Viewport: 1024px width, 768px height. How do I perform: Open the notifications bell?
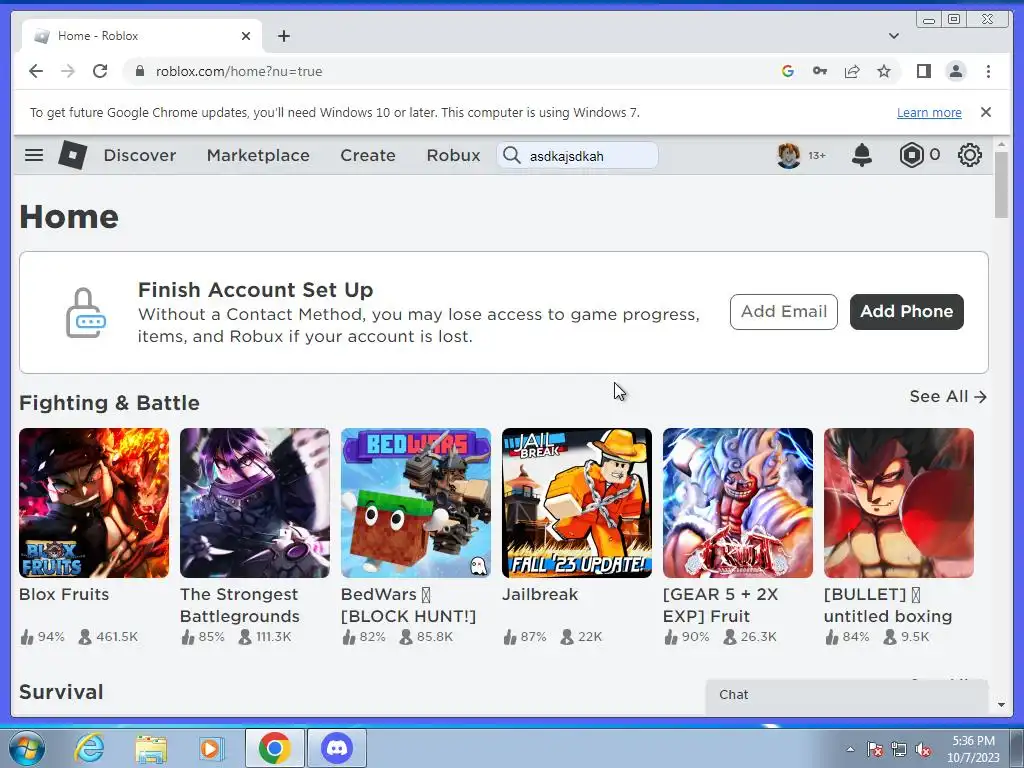862,155
